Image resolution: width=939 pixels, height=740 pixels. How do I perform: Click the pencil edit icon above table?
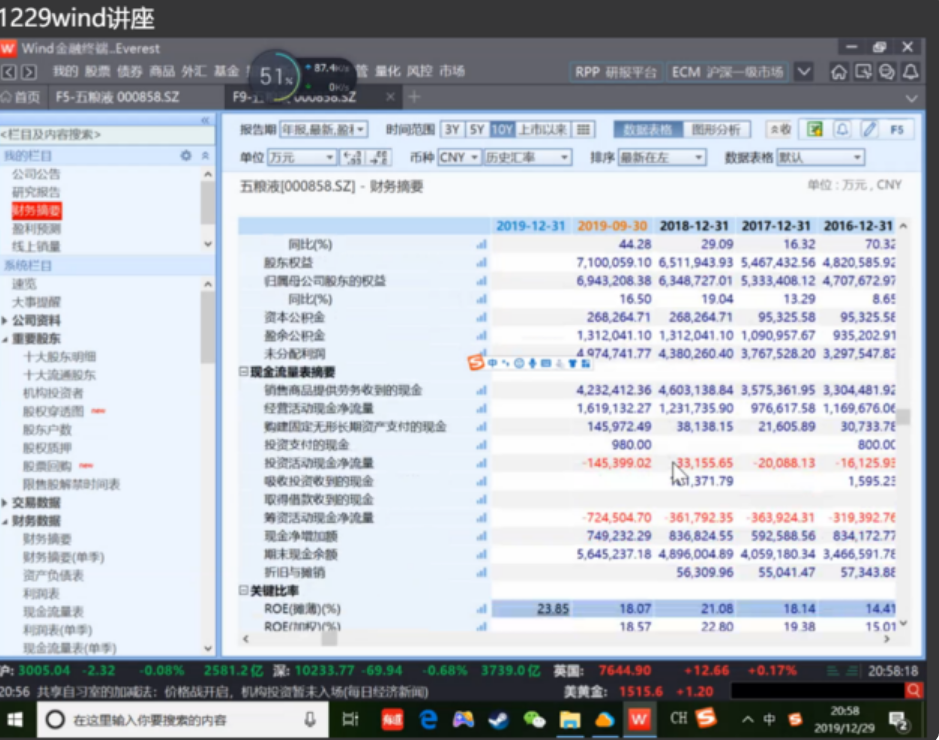tap(869, 129)
